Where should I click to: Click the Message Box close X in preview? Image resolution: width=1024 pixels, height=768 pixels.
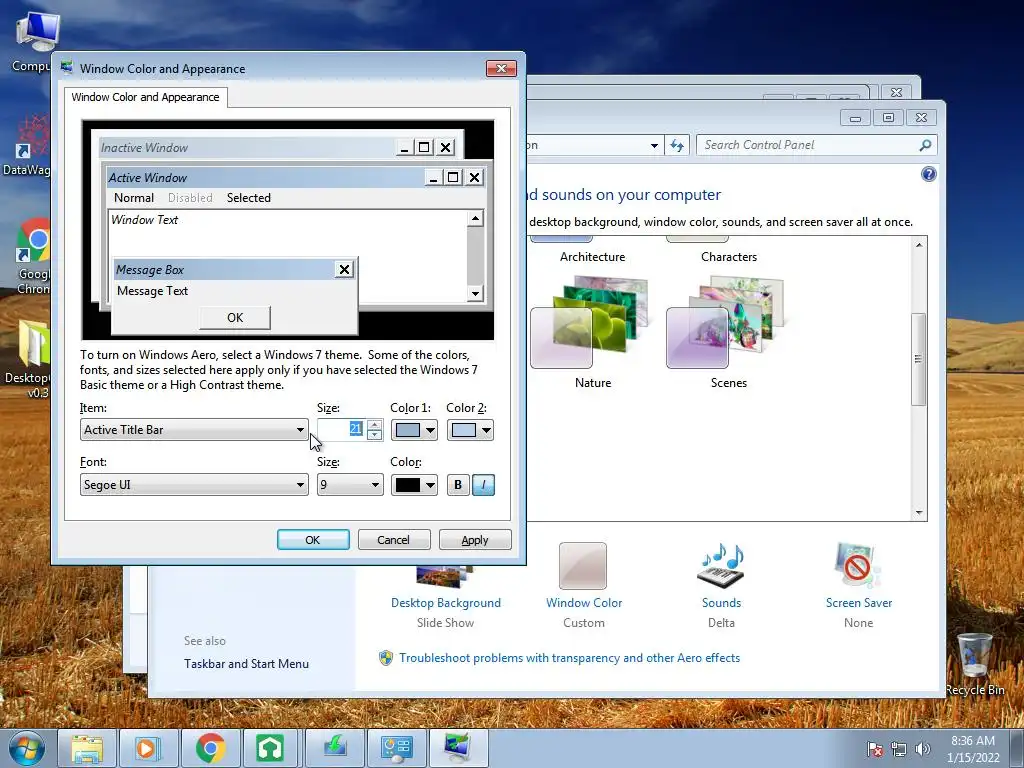pyautogui.click(x=344, y=270)
